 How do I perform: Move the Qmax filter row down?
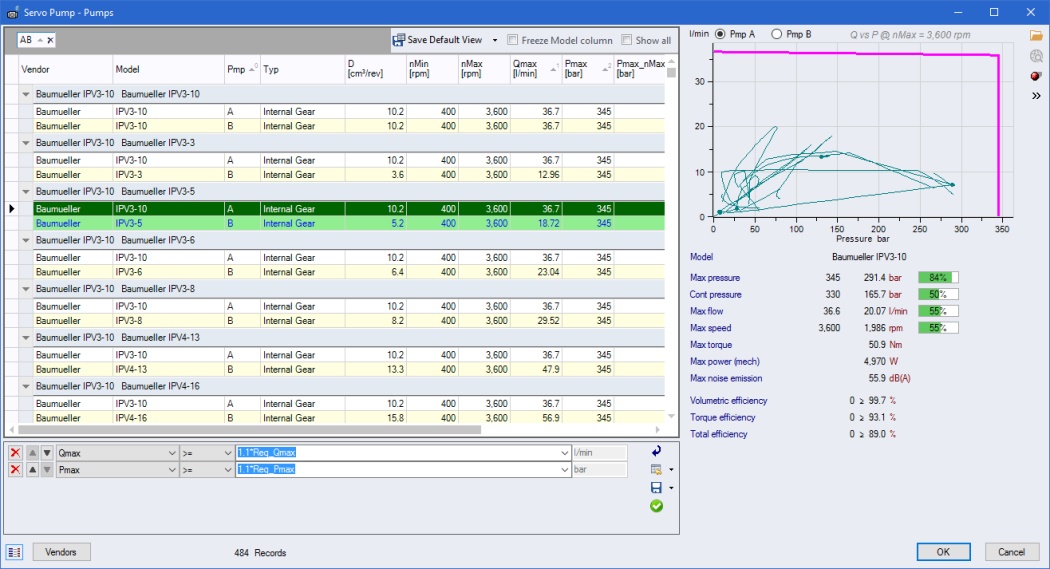point(46,453)
